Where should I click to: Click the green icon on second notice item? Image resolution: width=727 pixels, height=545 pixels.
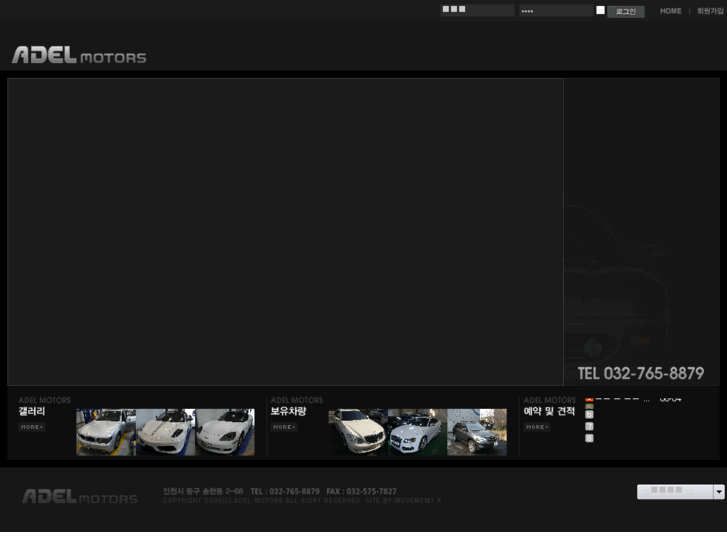tap(589, 406)
